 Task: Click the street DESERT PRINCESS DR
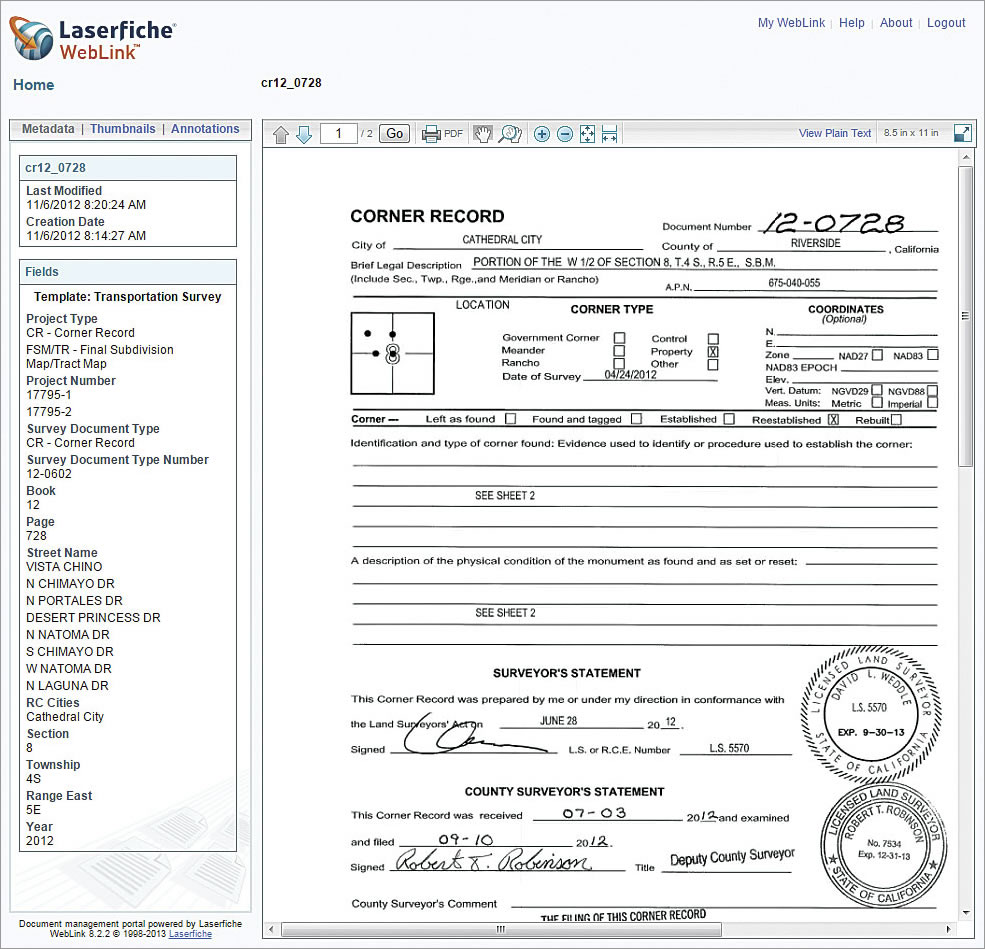coord(93,617)
